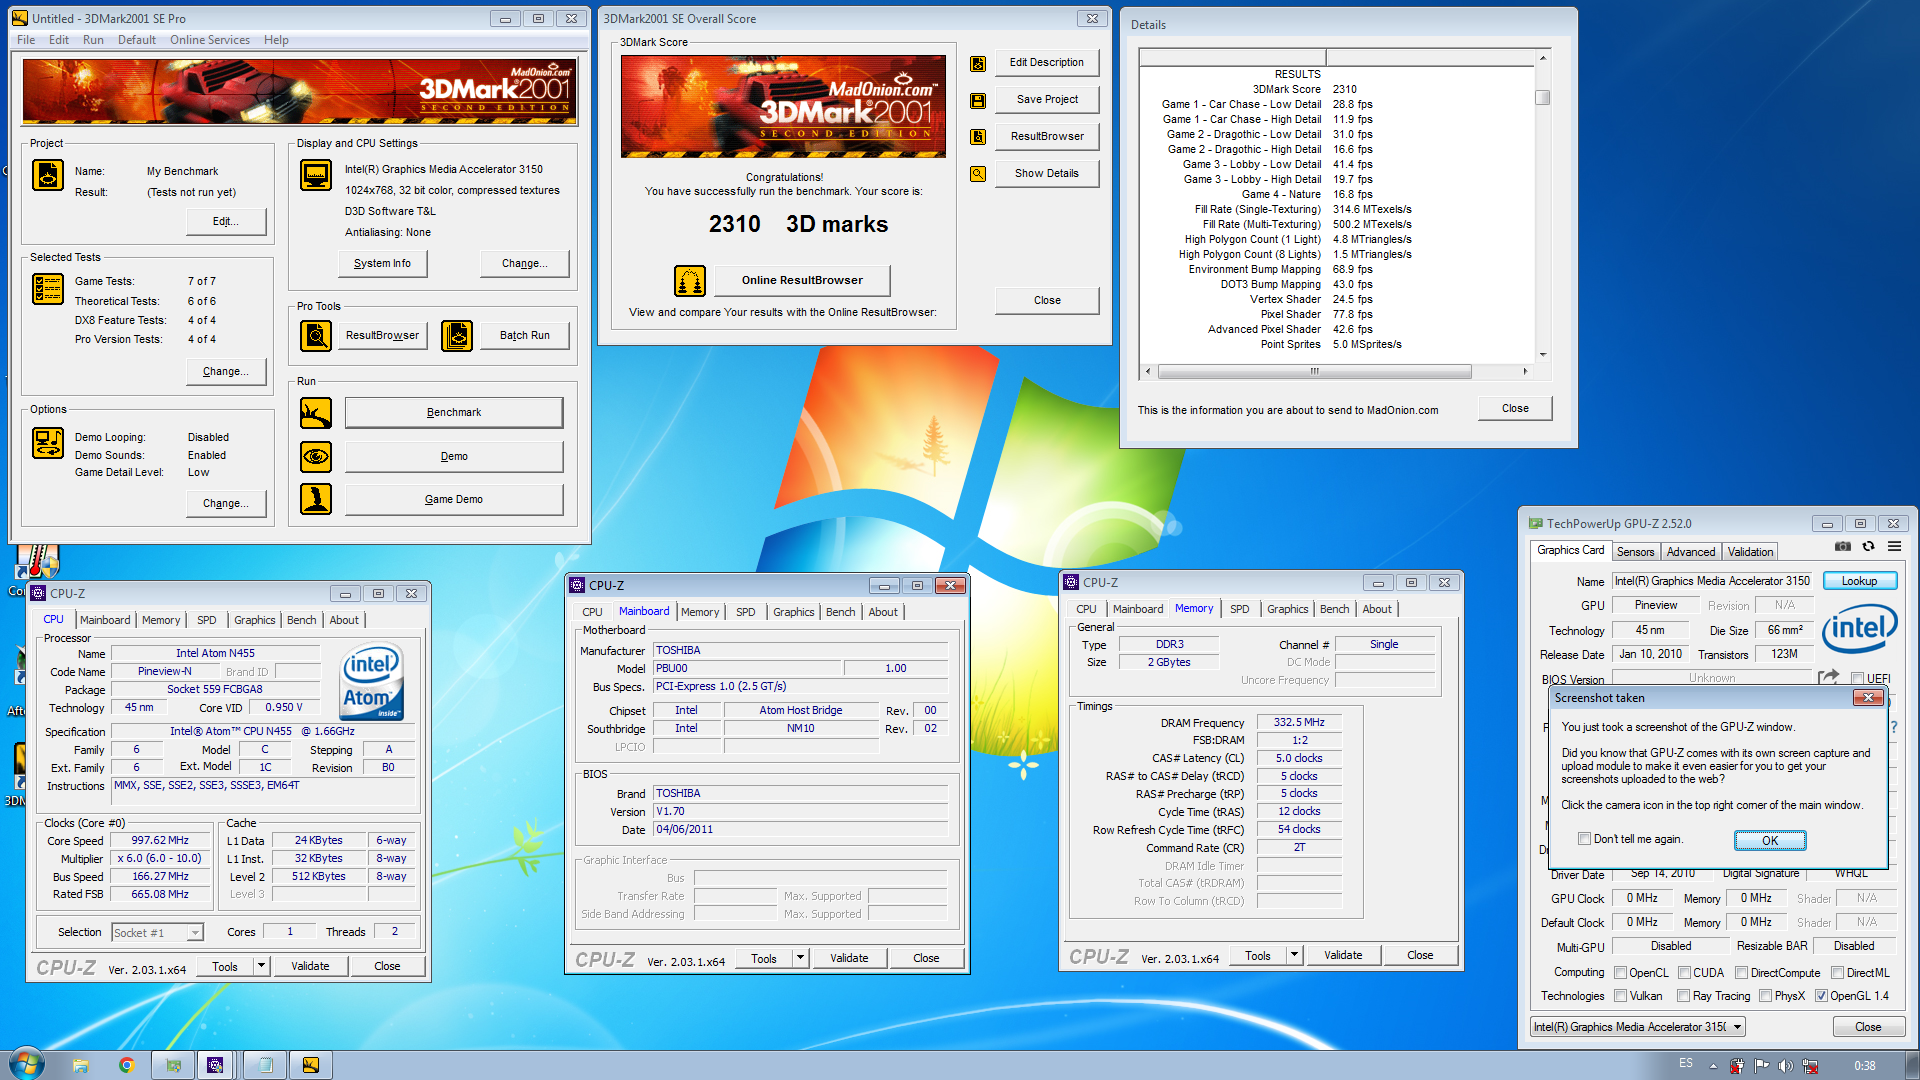Click the GPU-Z refresh icon
The image size is (1920, 1080).
pyautogui.click(x=1868, y=547)
